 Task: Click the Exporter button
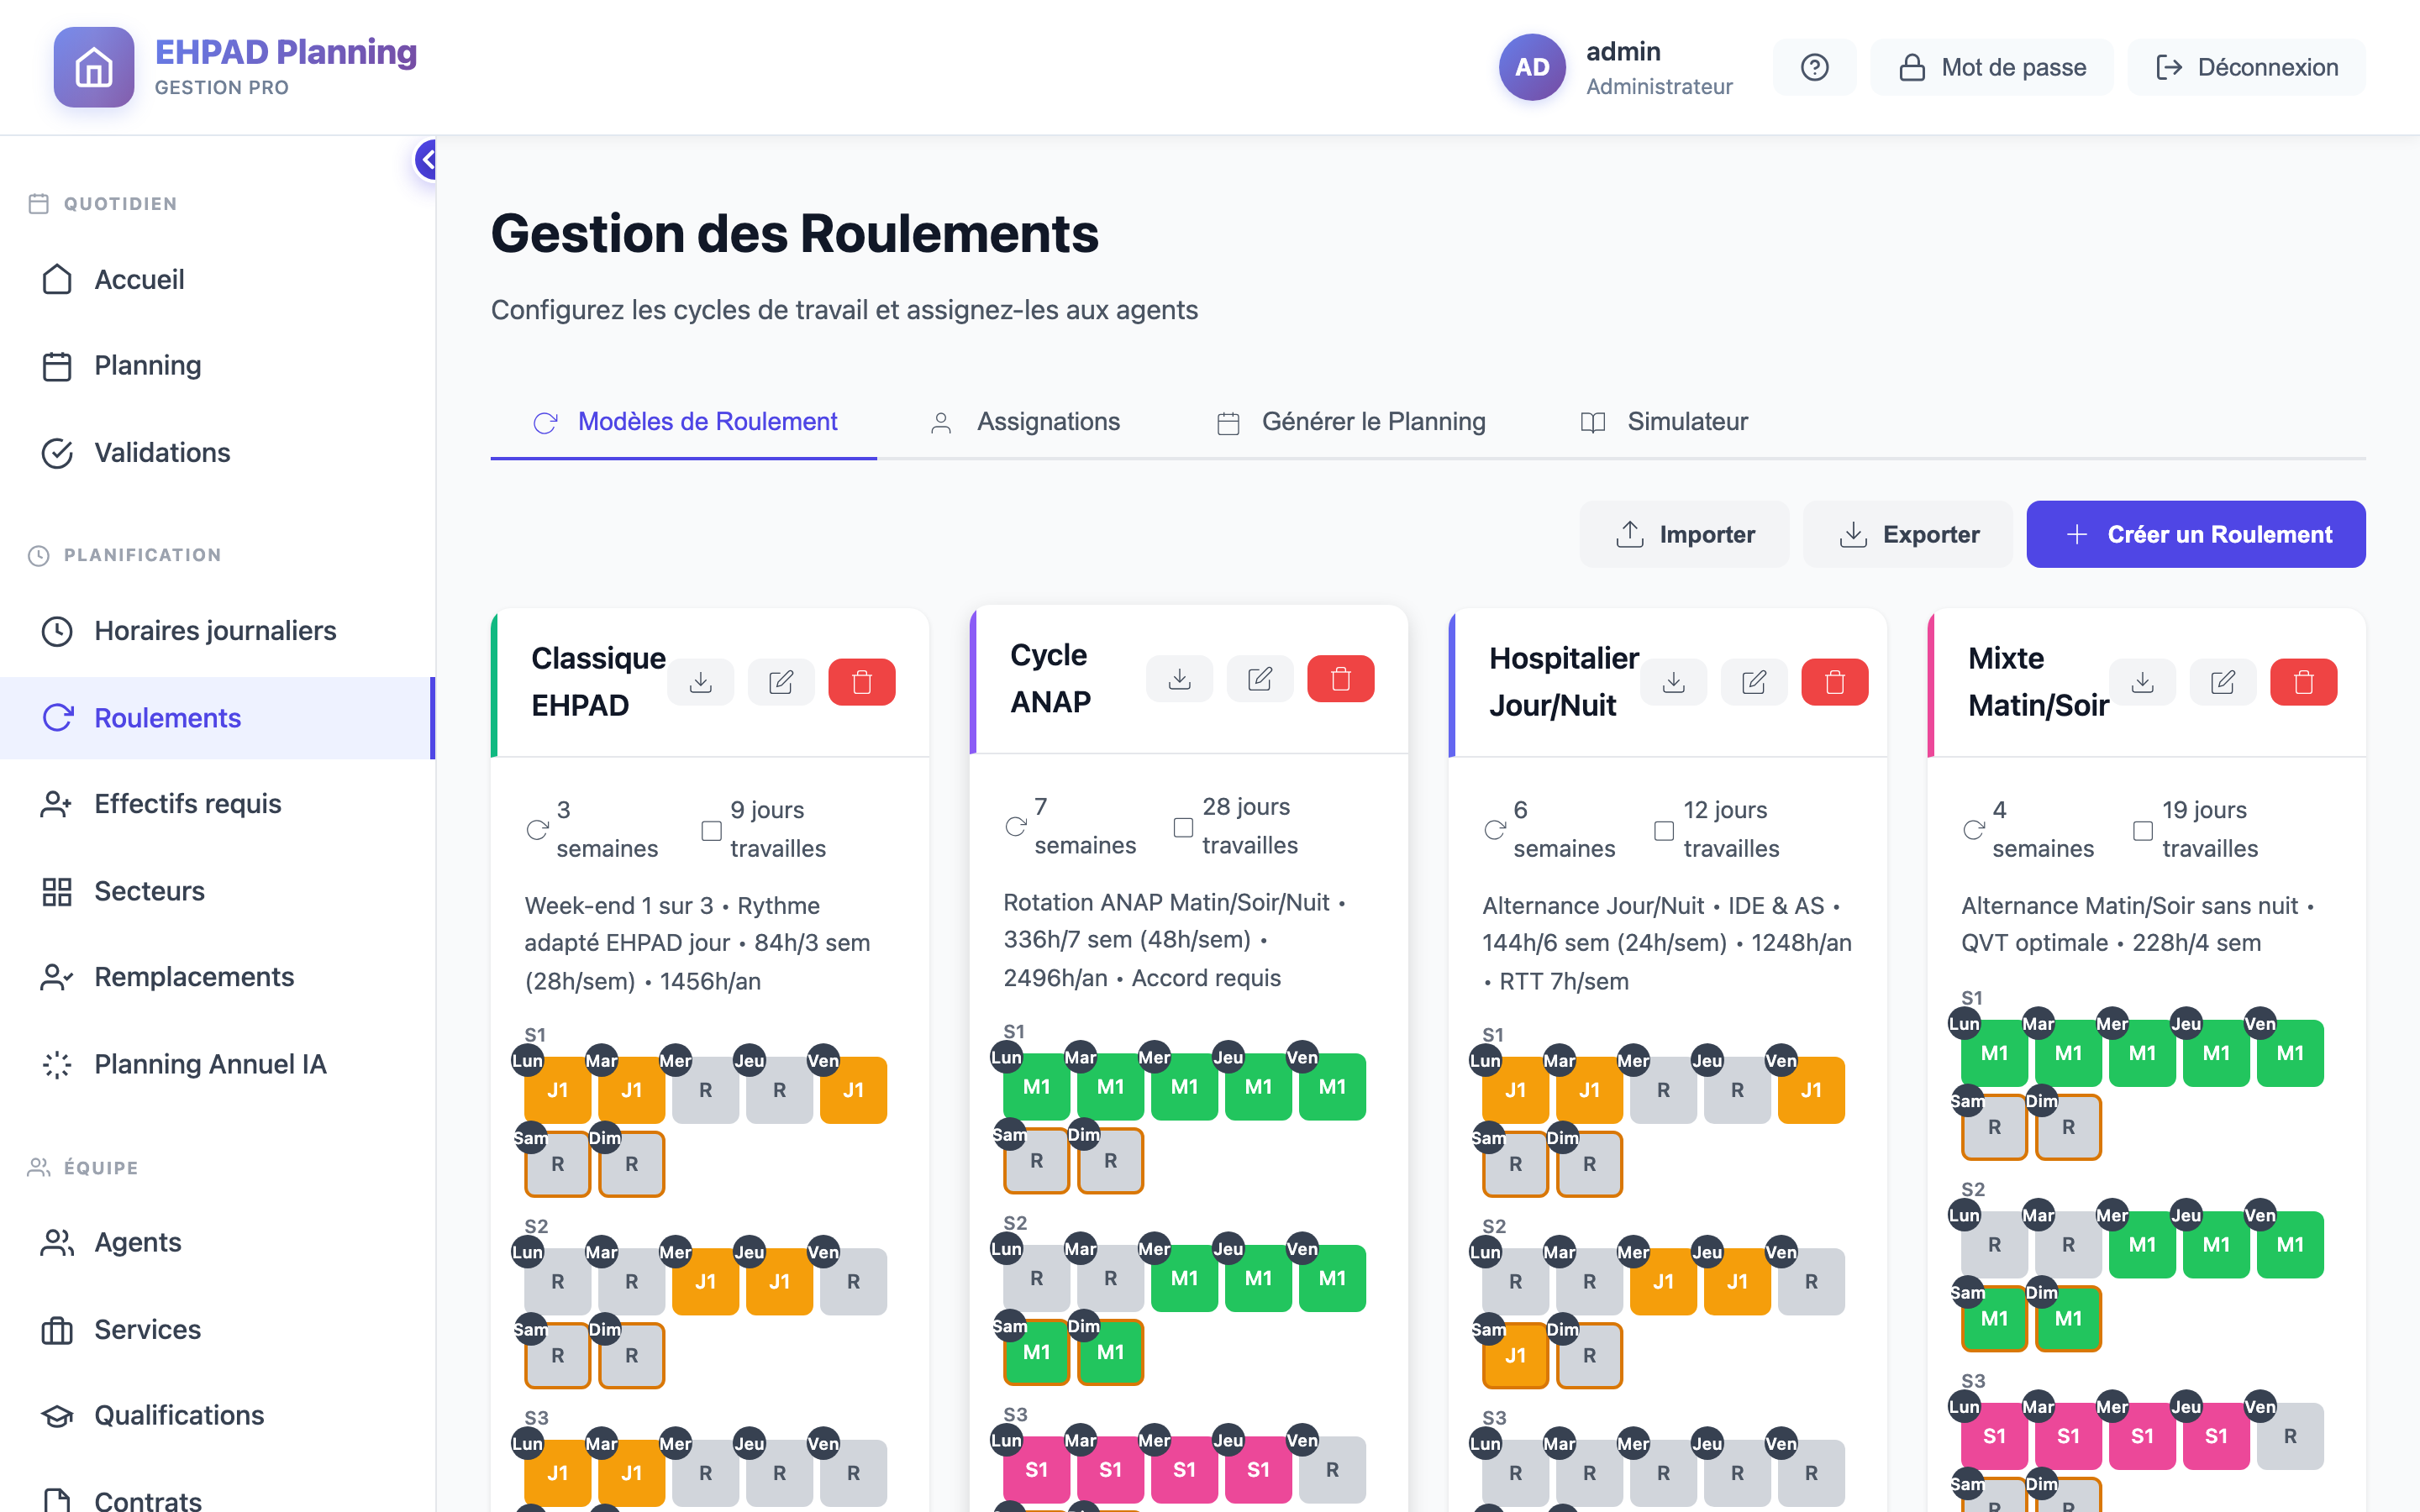point(1908,534)
